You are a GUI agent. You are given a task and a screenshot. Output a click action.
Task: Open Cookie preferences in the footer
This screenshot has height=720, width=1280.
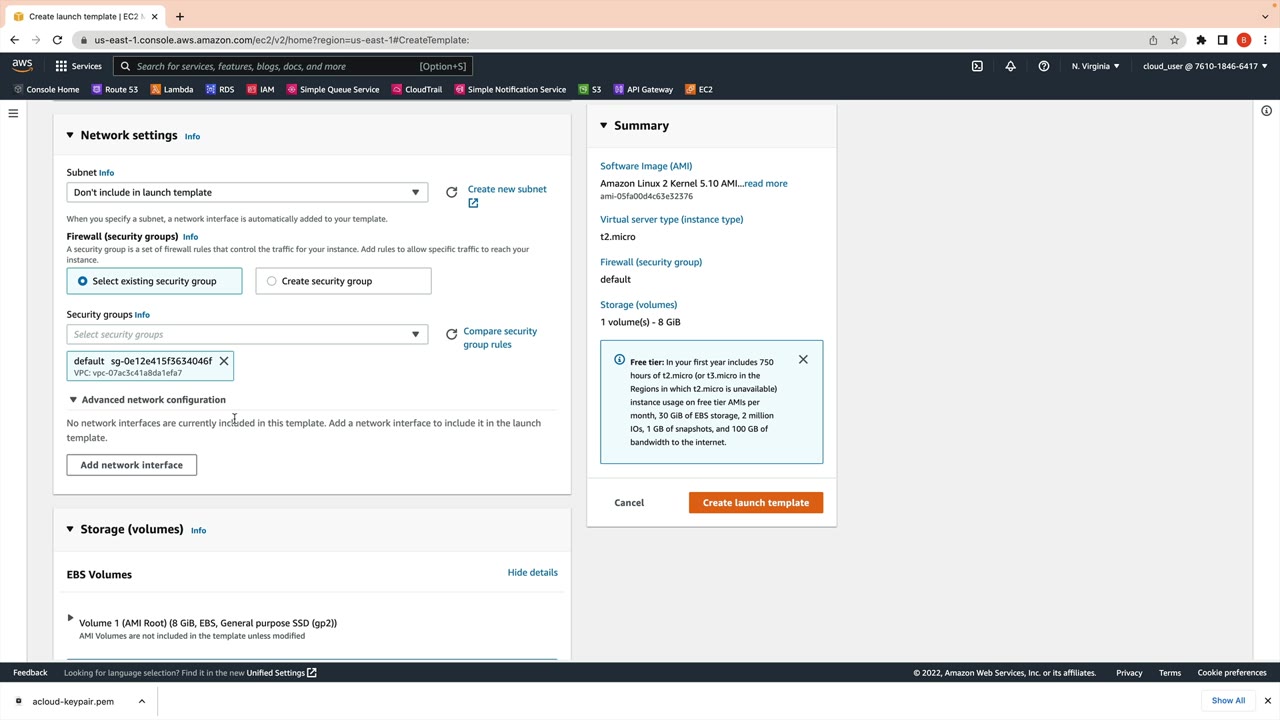tap(1232, 672)
